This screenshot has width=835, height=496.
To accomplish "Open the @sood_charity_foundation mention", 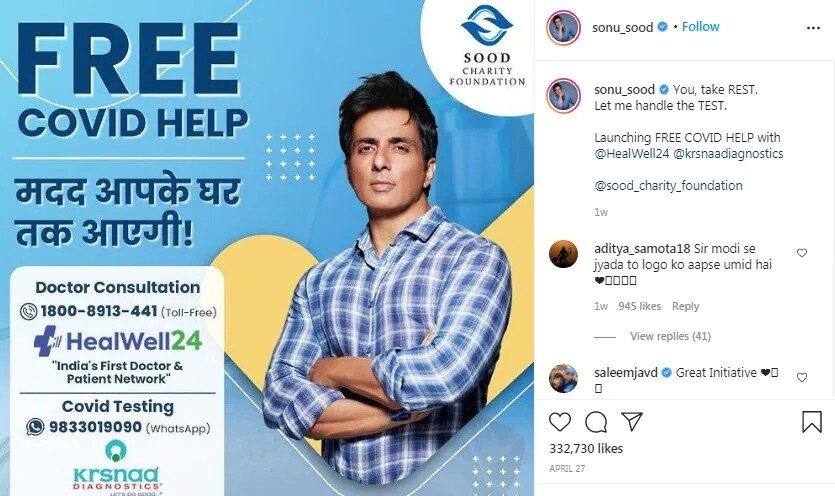I will [x=668, y=185].
